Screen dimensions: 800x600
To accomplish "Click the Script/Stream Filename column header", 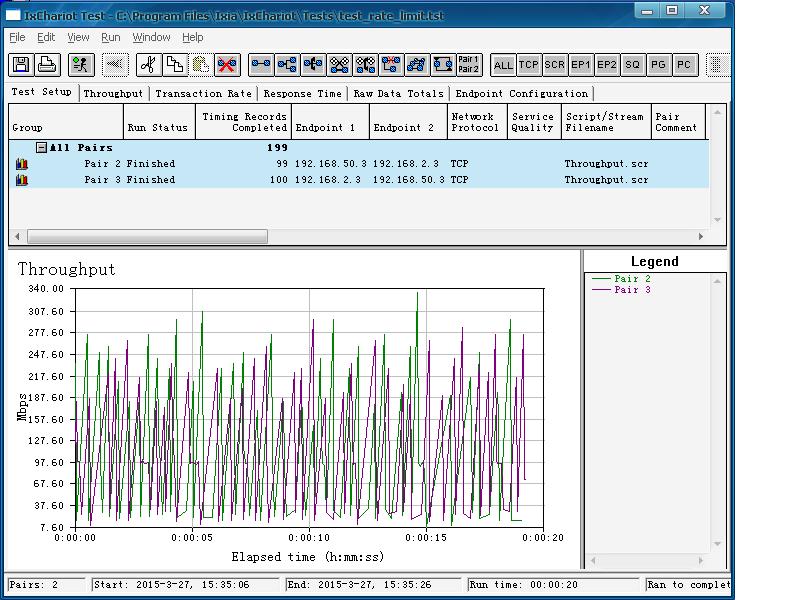I will 606,121.
